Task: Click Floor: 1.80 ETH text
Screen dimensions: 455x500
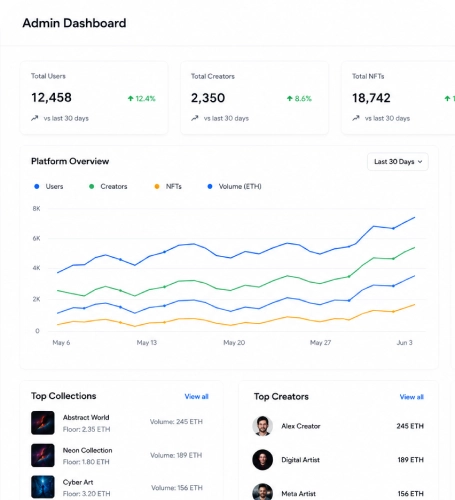Action: coord(86,462)
